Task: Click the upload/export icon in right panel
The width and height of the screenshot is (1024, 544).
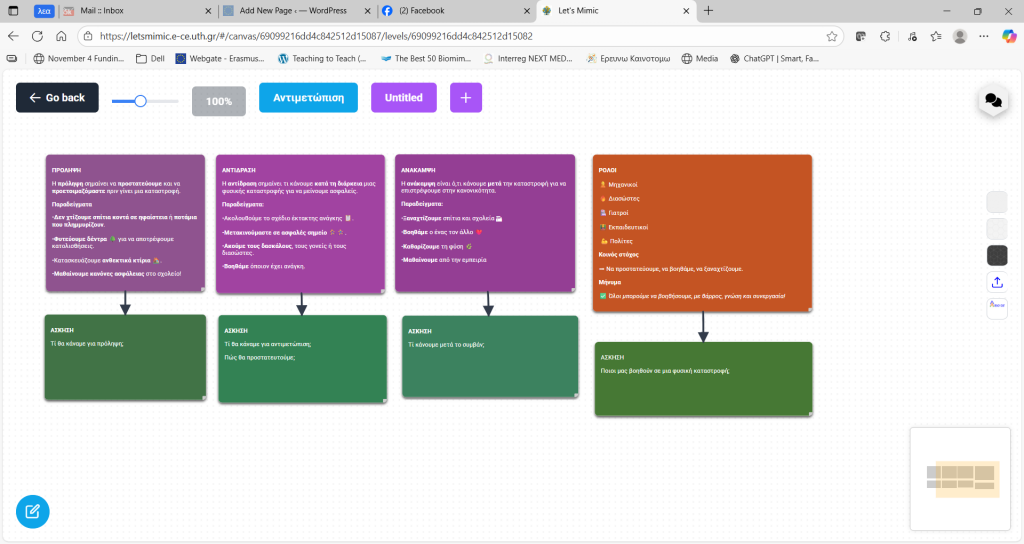Action: [997, 282]
